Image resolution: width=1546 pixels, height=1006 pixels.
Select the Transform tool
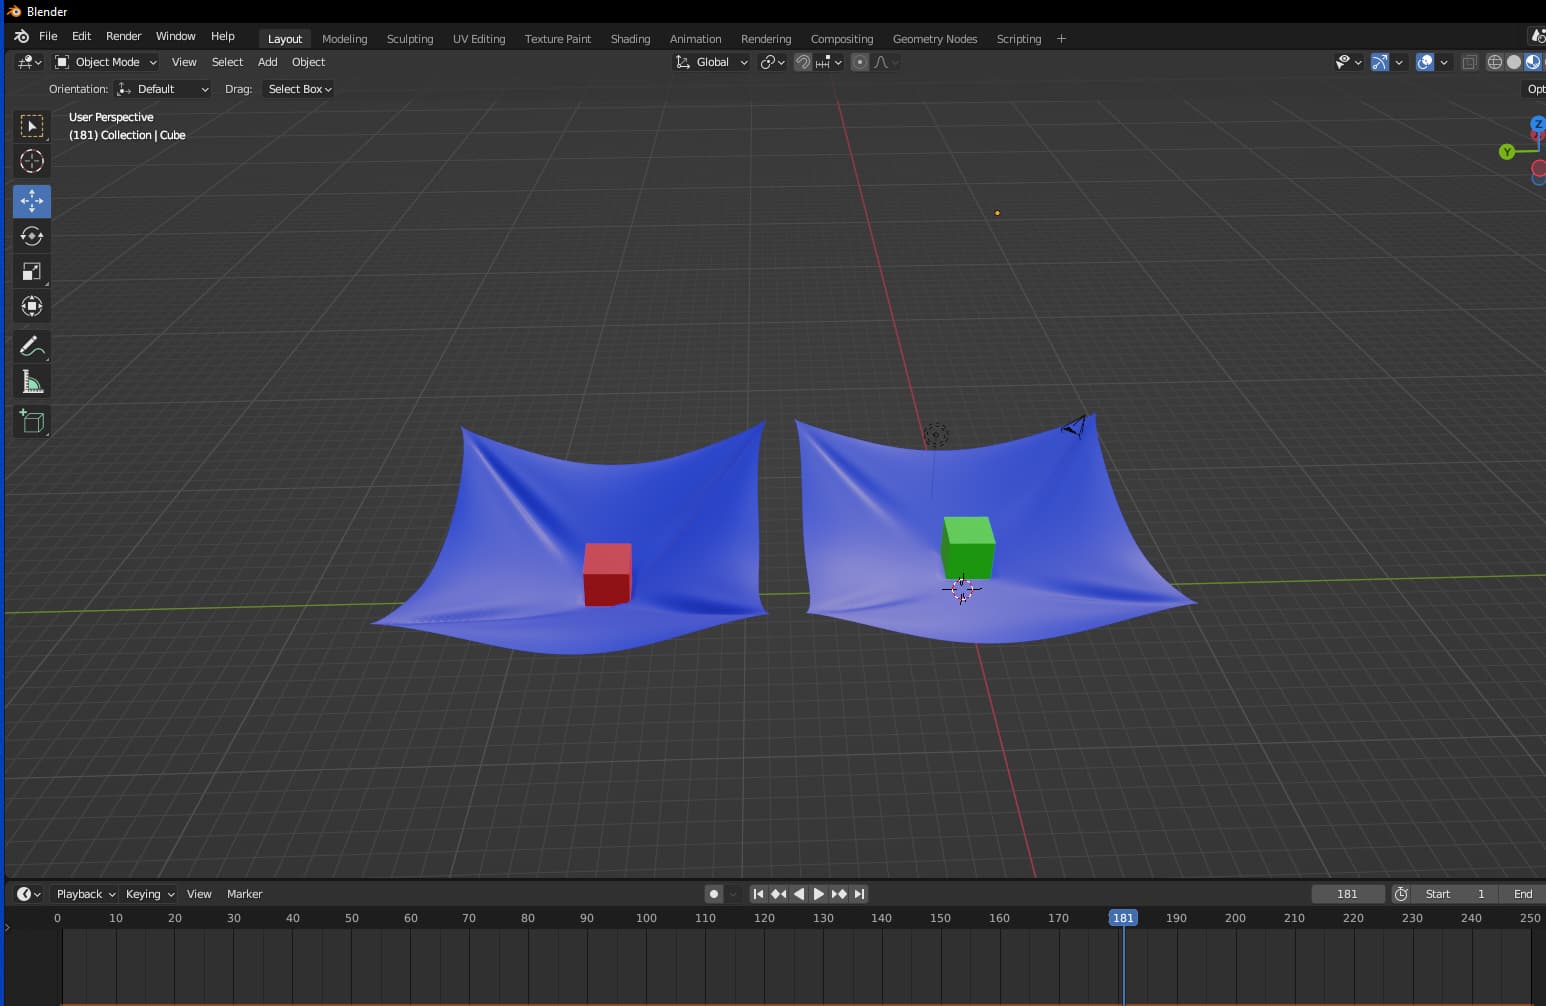31,306
